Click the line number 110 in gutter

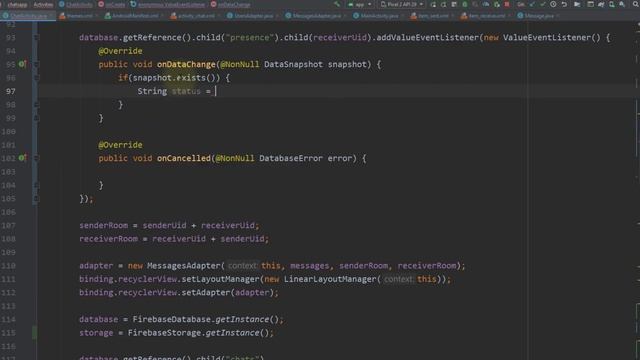(8, 266)
